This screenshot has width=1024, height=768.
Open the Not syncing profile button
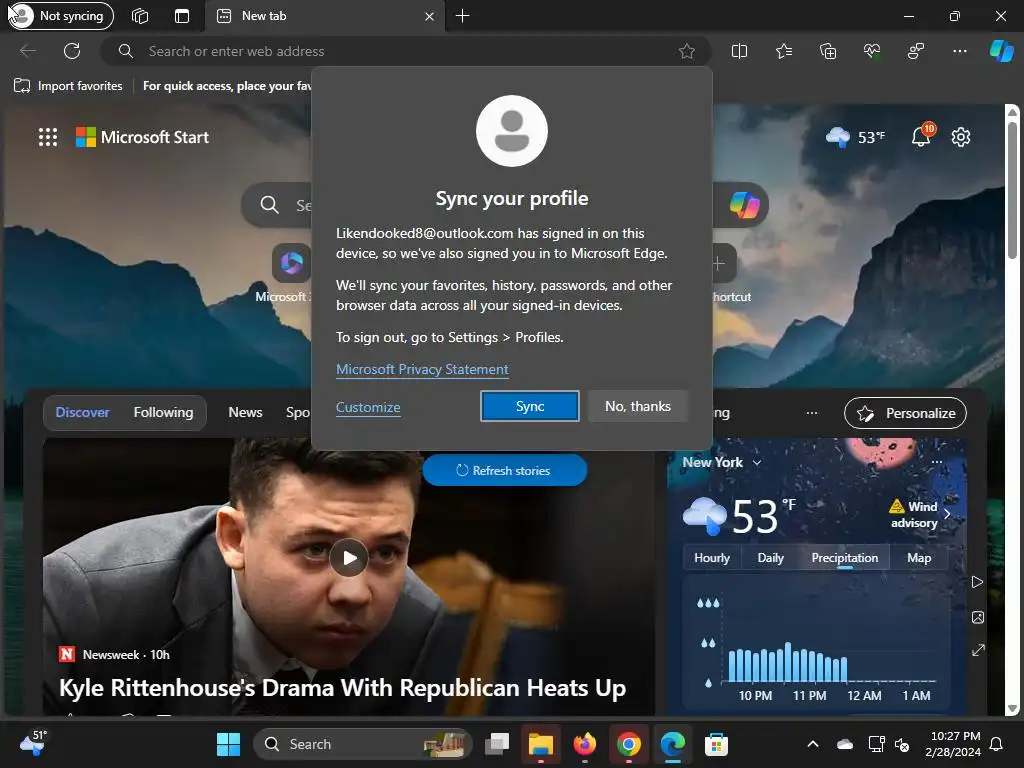pyautogui.click(x=61, y=16)
